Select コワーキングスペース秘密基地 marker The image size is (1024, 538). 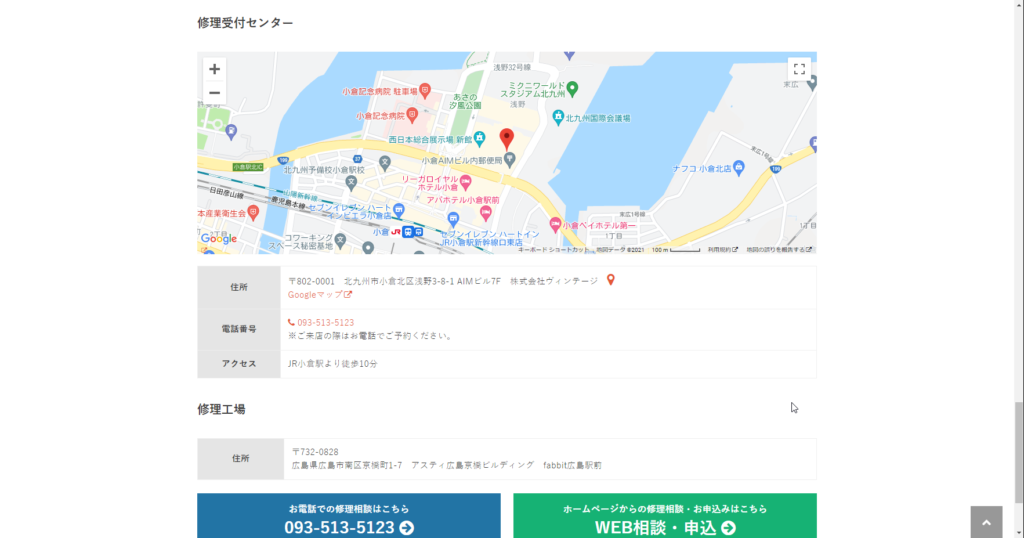coord(340,241)
